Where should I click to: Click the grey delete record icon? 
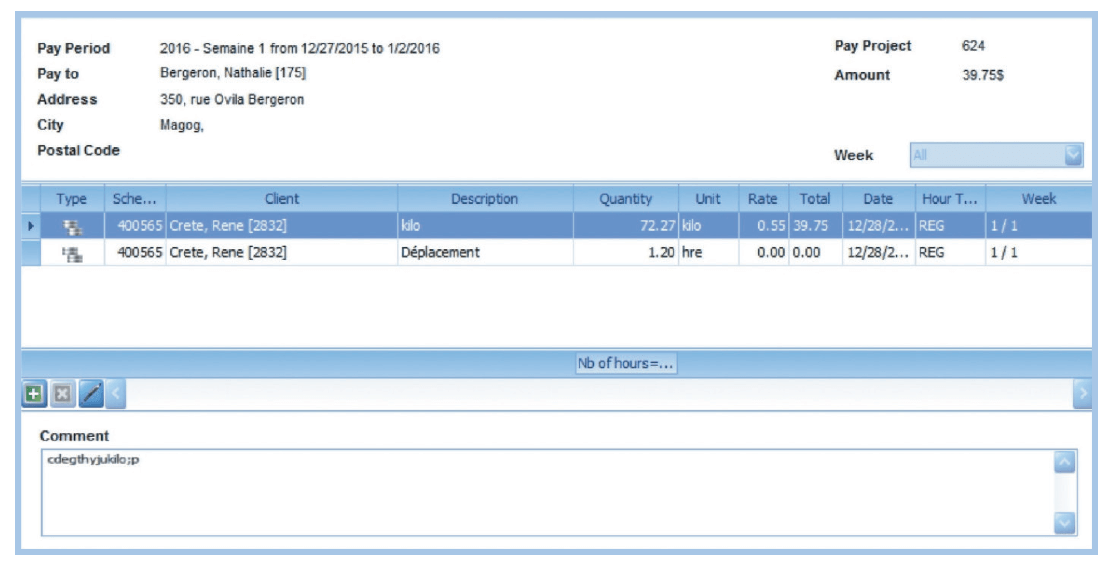(x=63, y=394)
